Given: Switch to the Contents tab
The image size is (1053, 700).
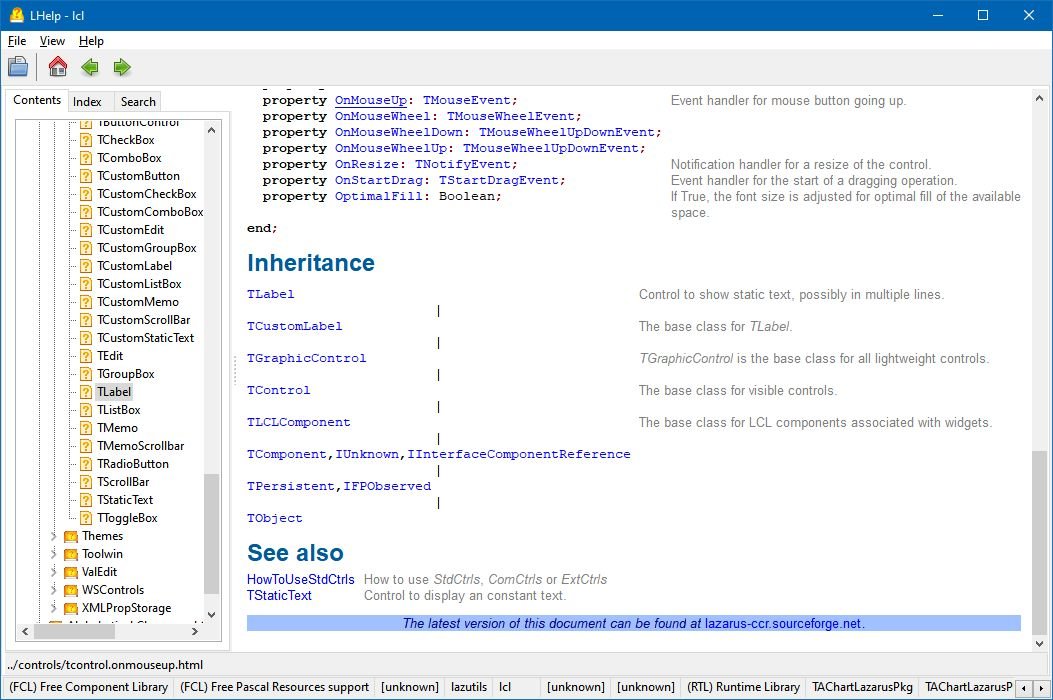Looking at the screenshot, I should point(37,100).
